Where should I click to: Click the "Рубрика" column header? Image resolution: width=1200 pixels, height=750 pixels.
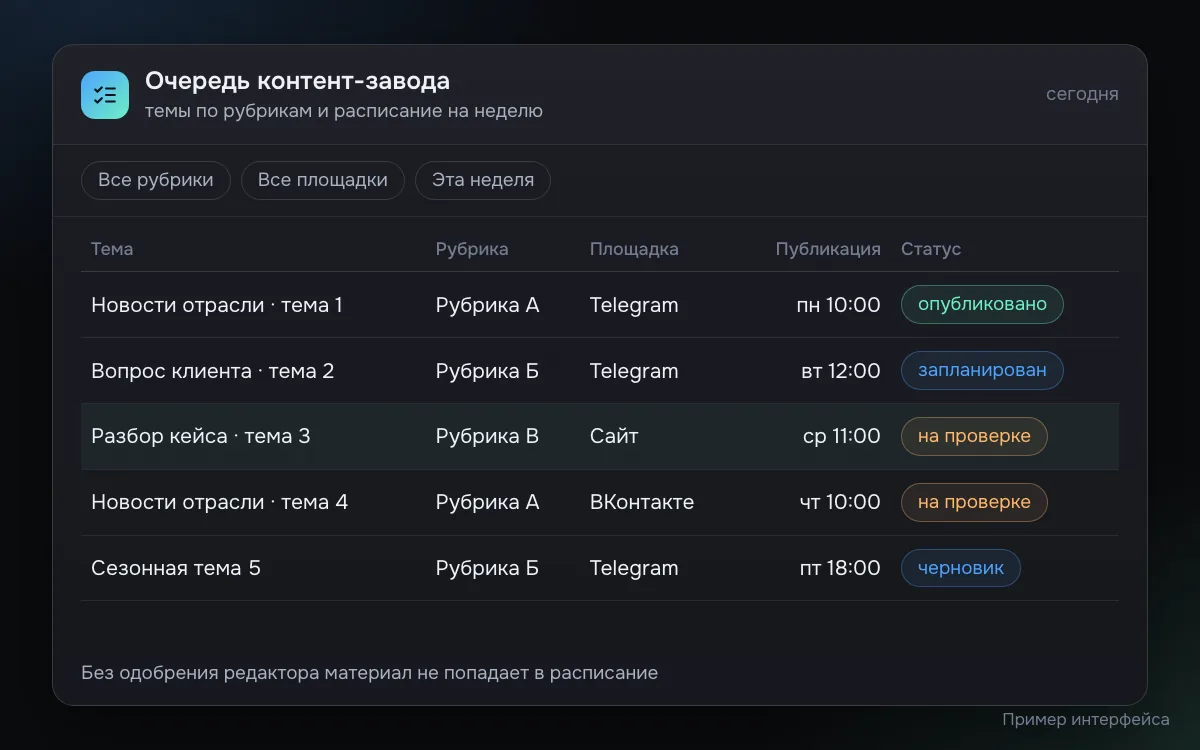click(472, 249)
